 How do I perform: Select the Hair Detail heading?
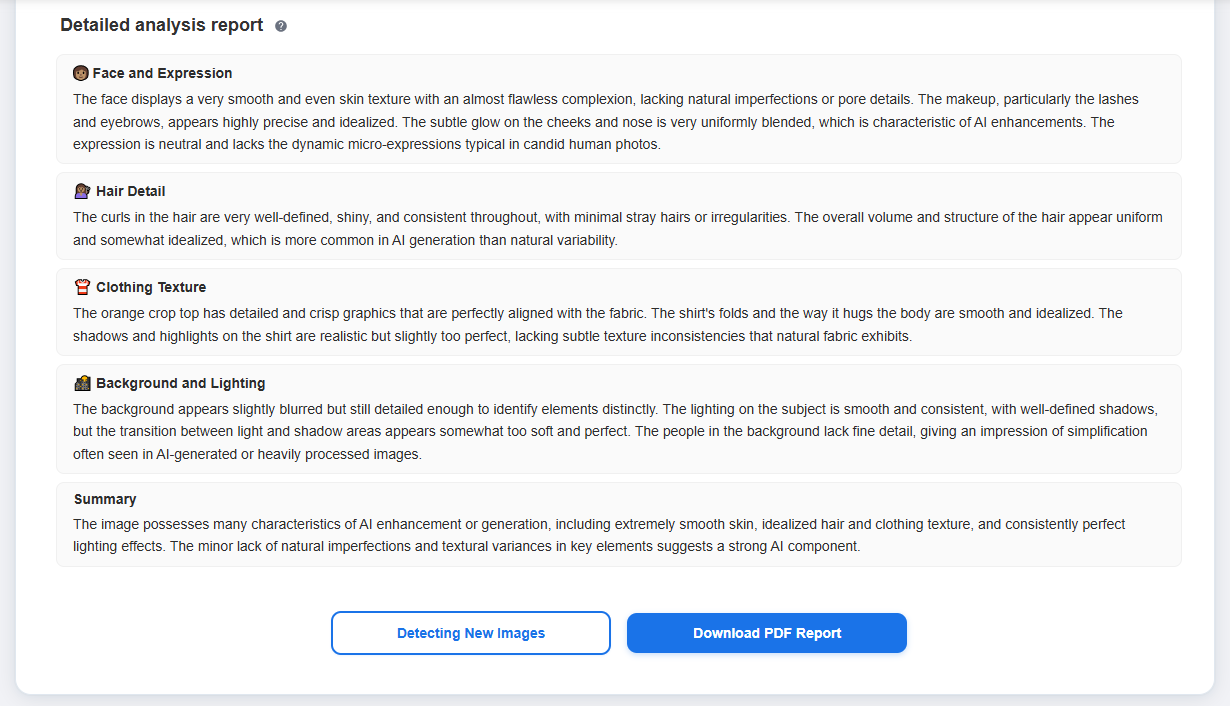point(131,191)
